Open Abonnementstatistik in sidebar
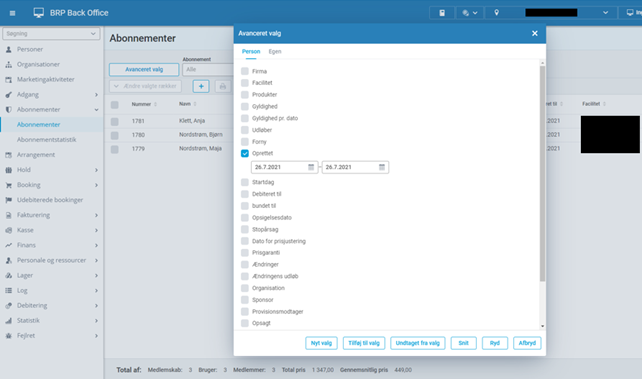 click(x=47, y=140)
